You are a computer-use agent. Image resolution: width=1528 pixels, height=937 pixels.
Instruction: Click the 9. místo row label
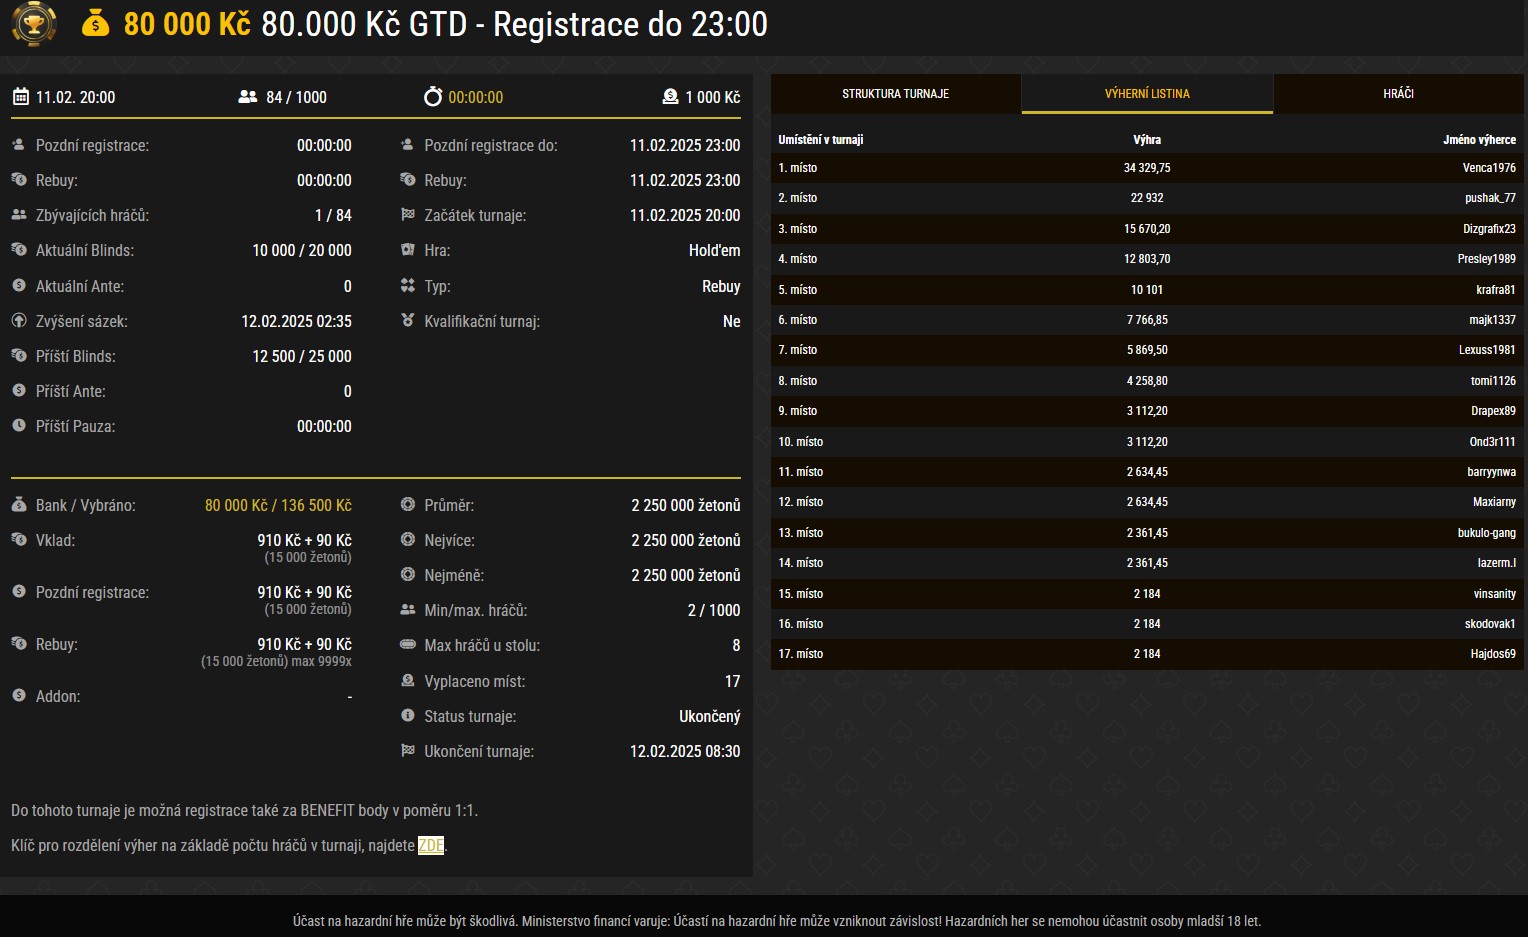[798, 411]
